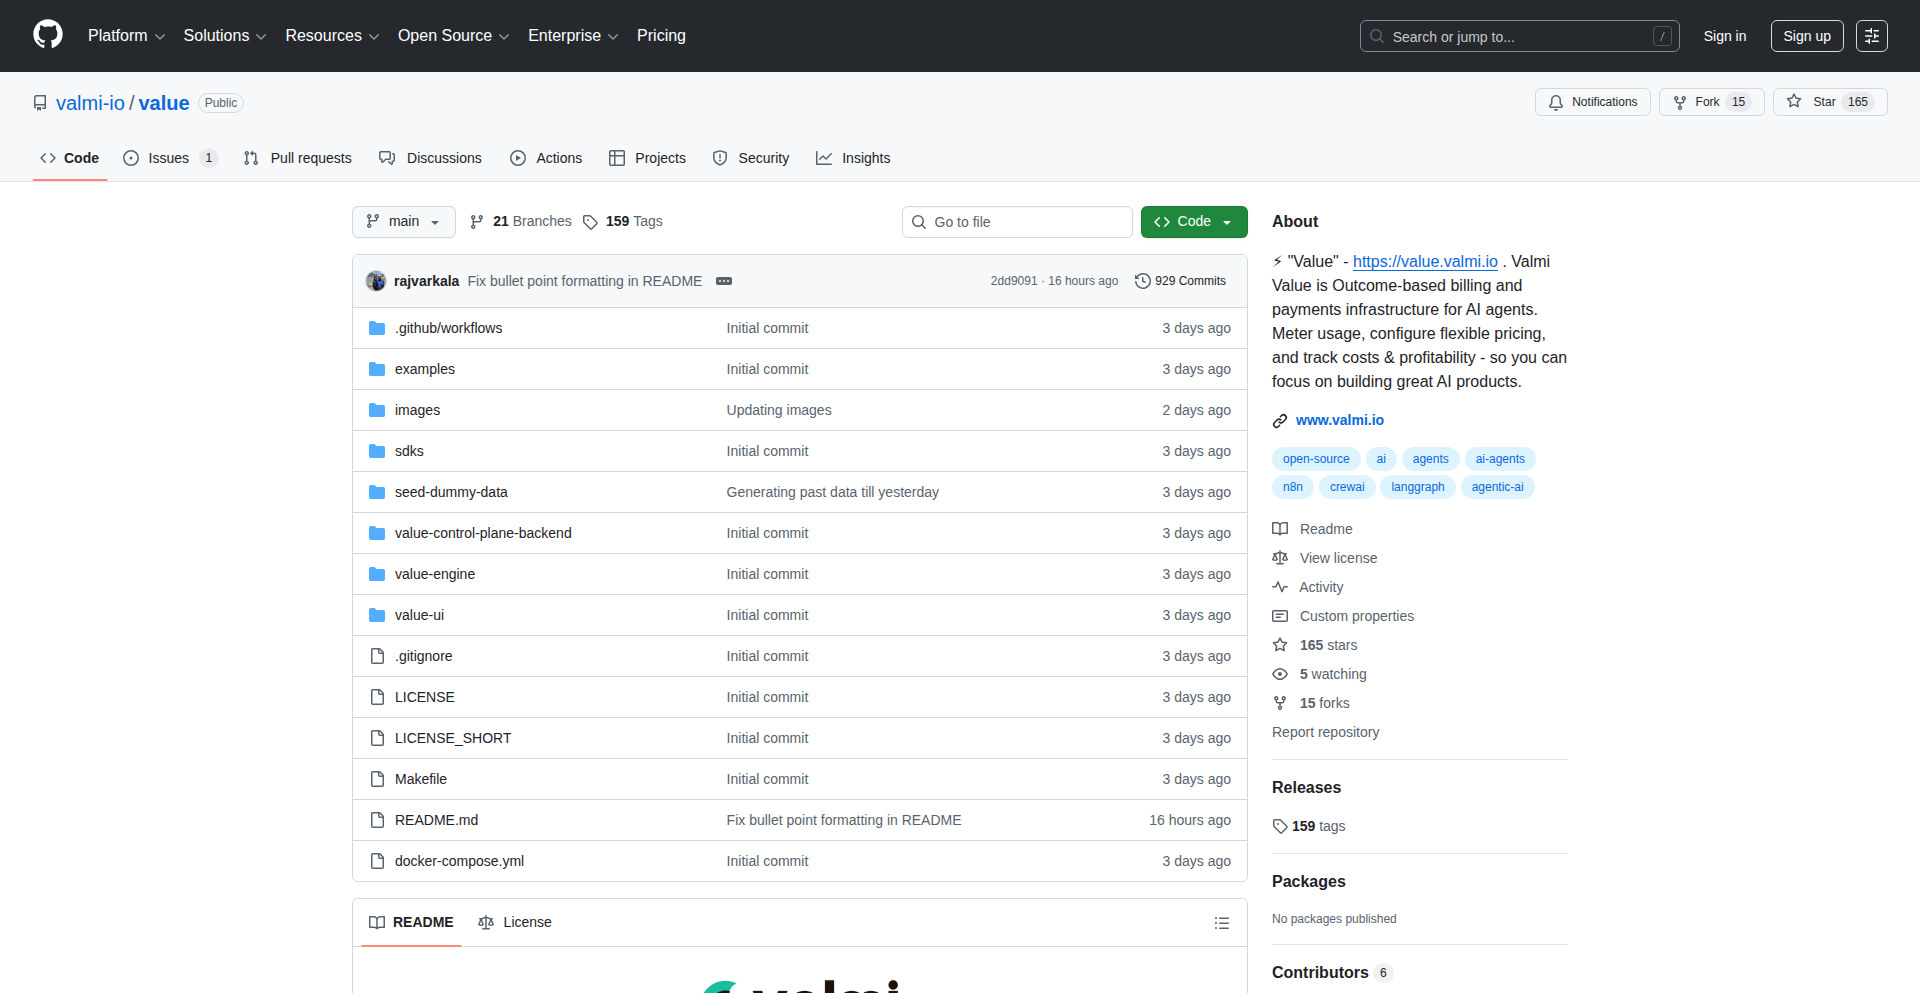
Task: Switch to the License tab
Action: coord(515,922)
